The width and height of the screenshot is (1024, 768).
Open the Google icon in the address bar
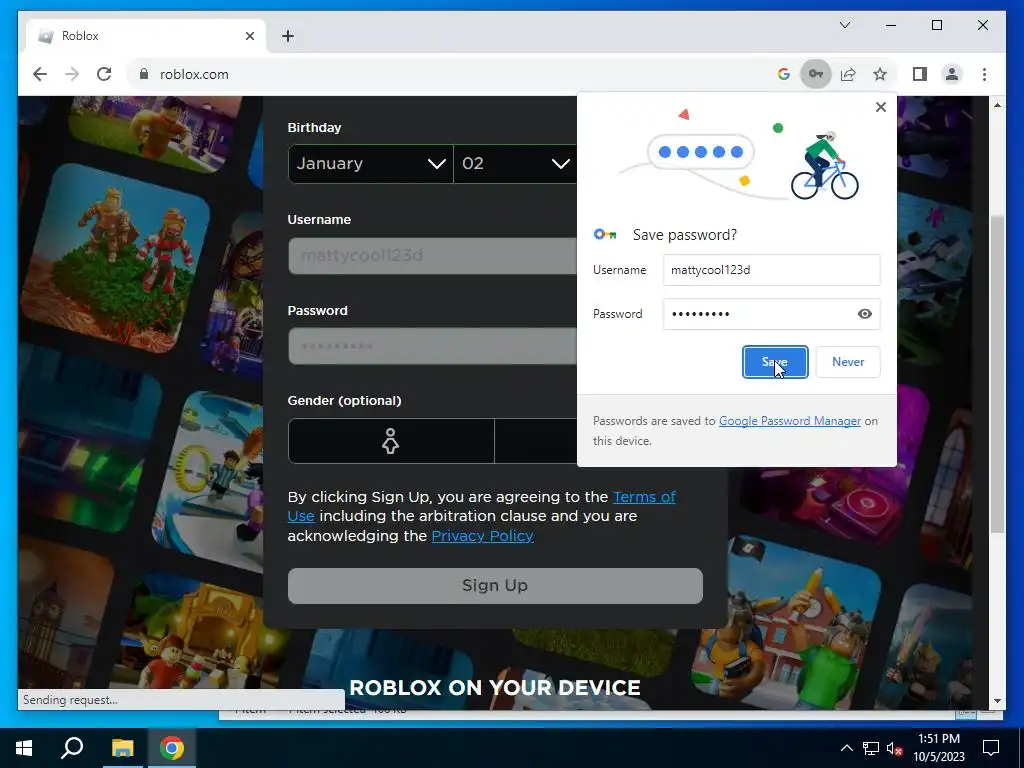[784, 74]
